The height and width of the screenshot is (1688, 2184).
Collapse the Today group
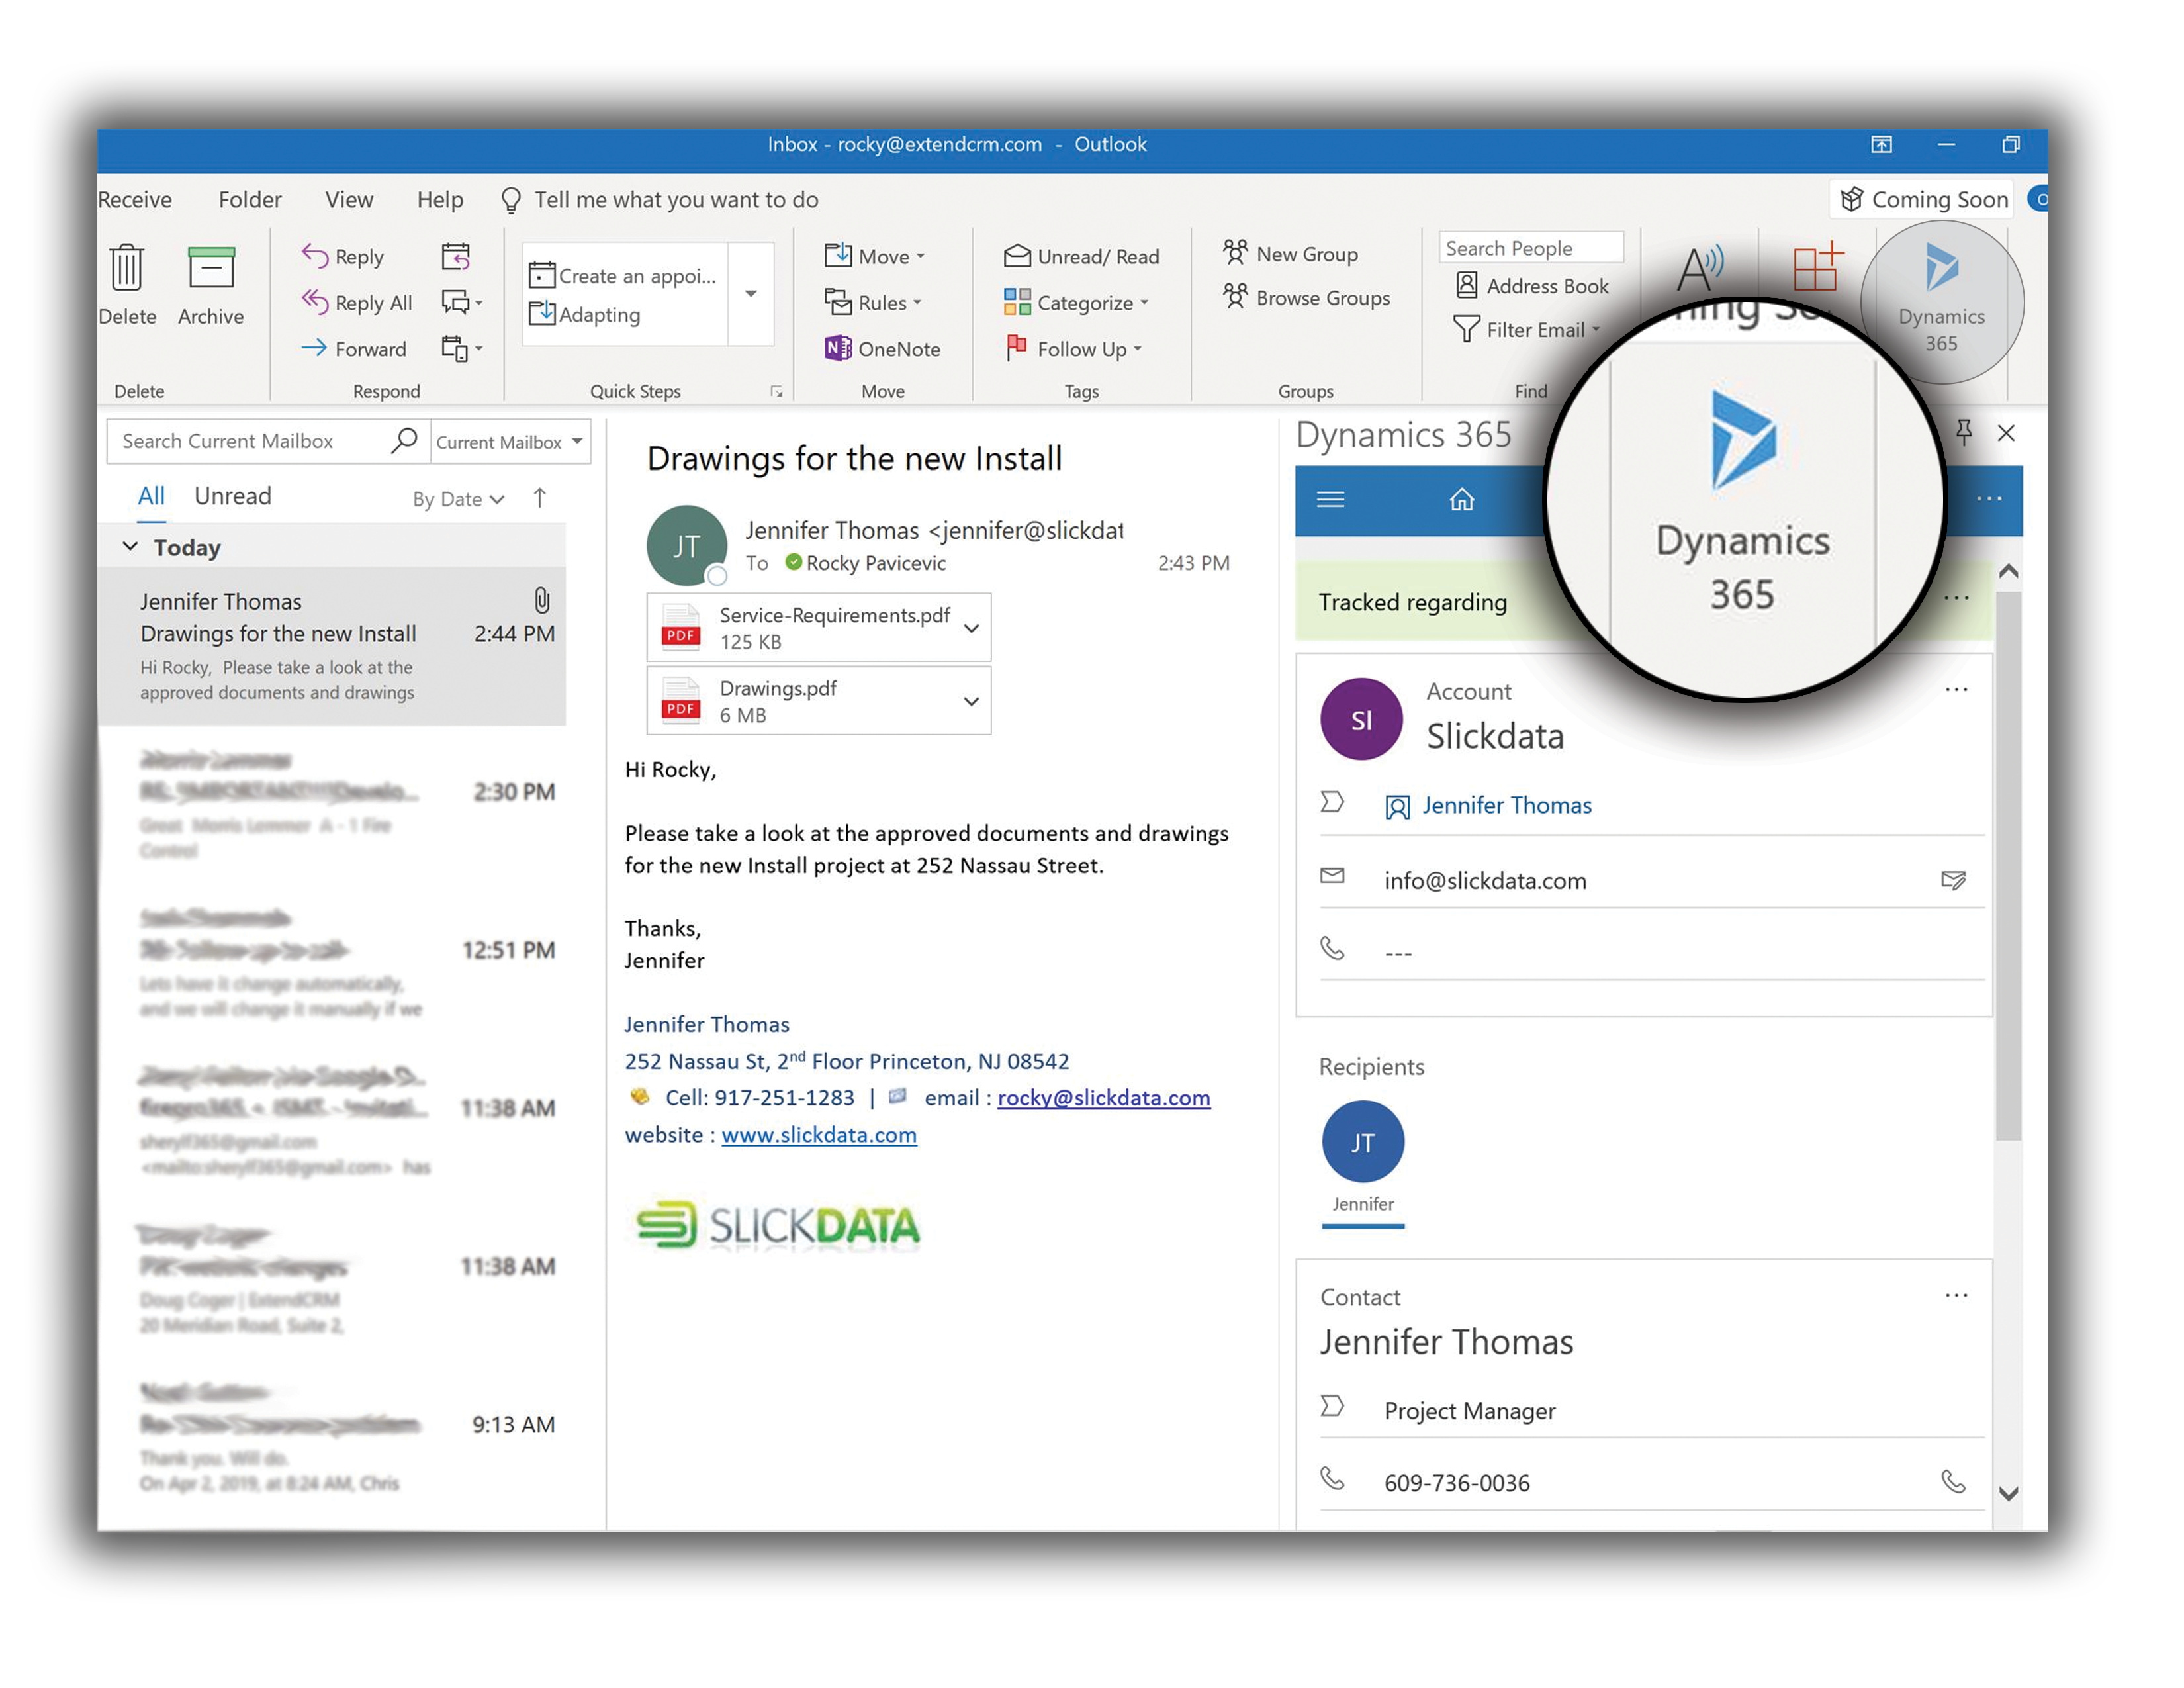130,547
